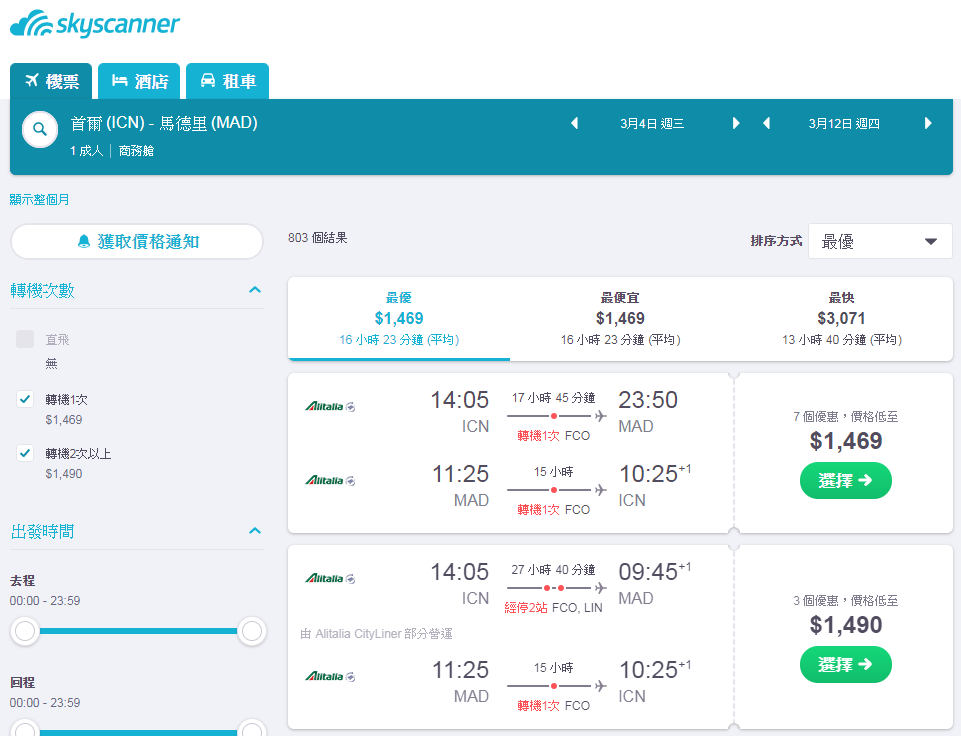The height and width of the screenshot is (736, 961).
Task: Go to previous departure date arrow
Action: point(574,123)
